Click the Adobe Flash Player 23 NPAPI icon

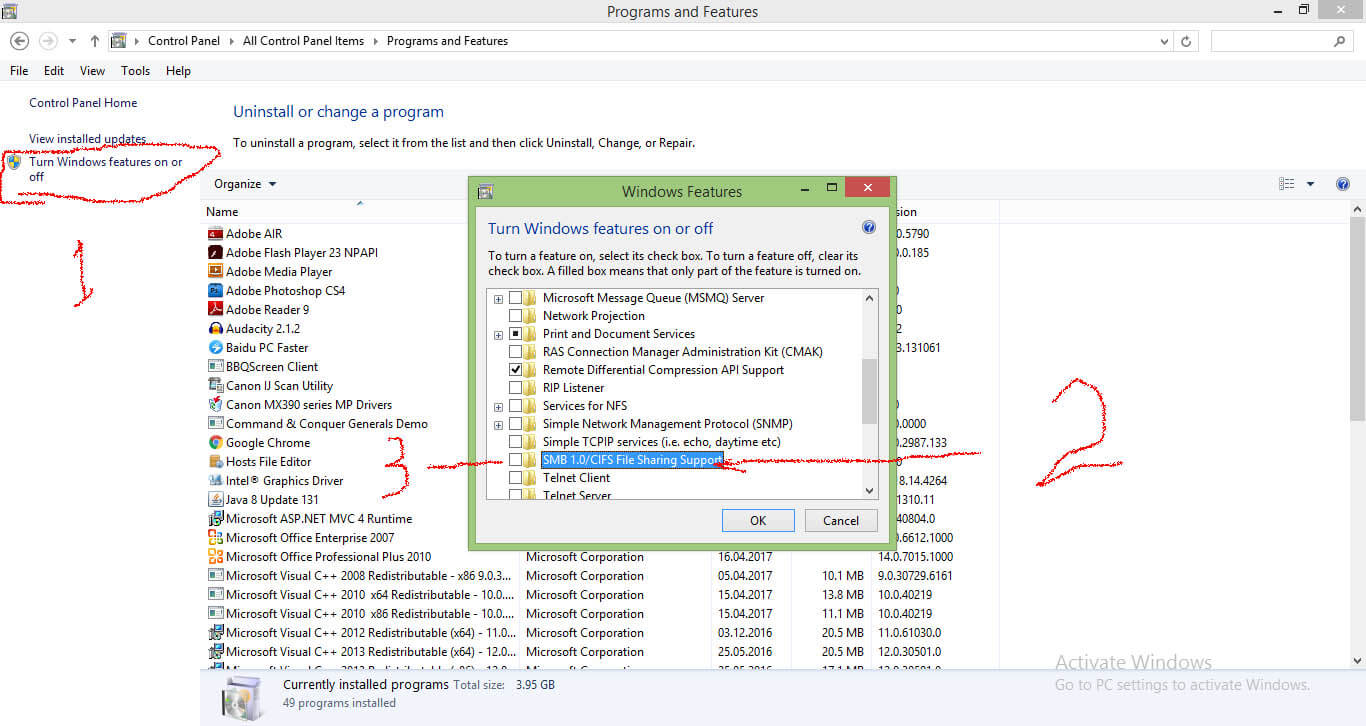[x=215, y=253]
